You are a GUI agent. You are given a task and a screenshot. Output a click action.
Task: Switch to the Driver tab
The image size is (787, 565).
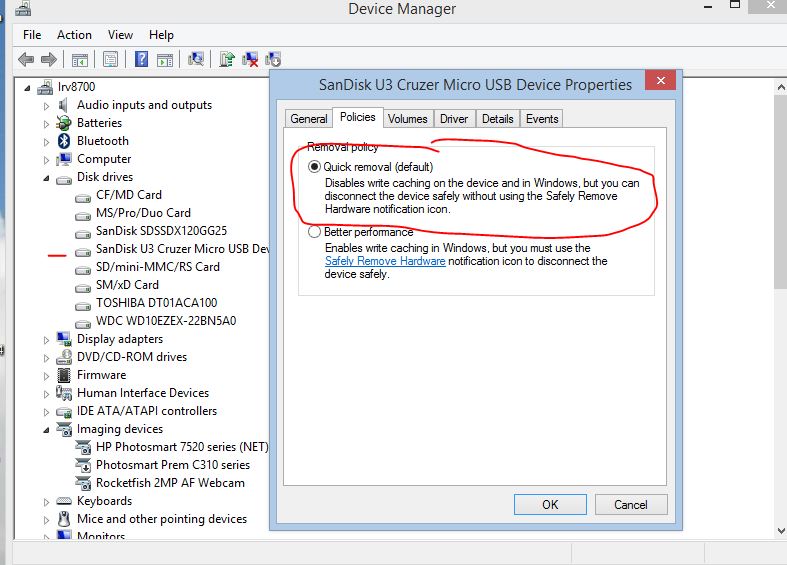[454, 119]
